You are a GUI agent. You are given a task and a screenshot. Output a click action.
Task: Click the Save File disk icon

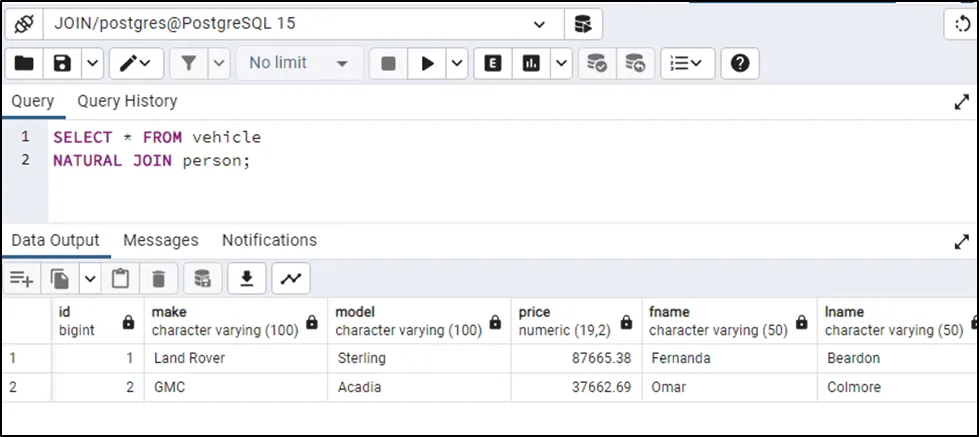tap(62, 63)
